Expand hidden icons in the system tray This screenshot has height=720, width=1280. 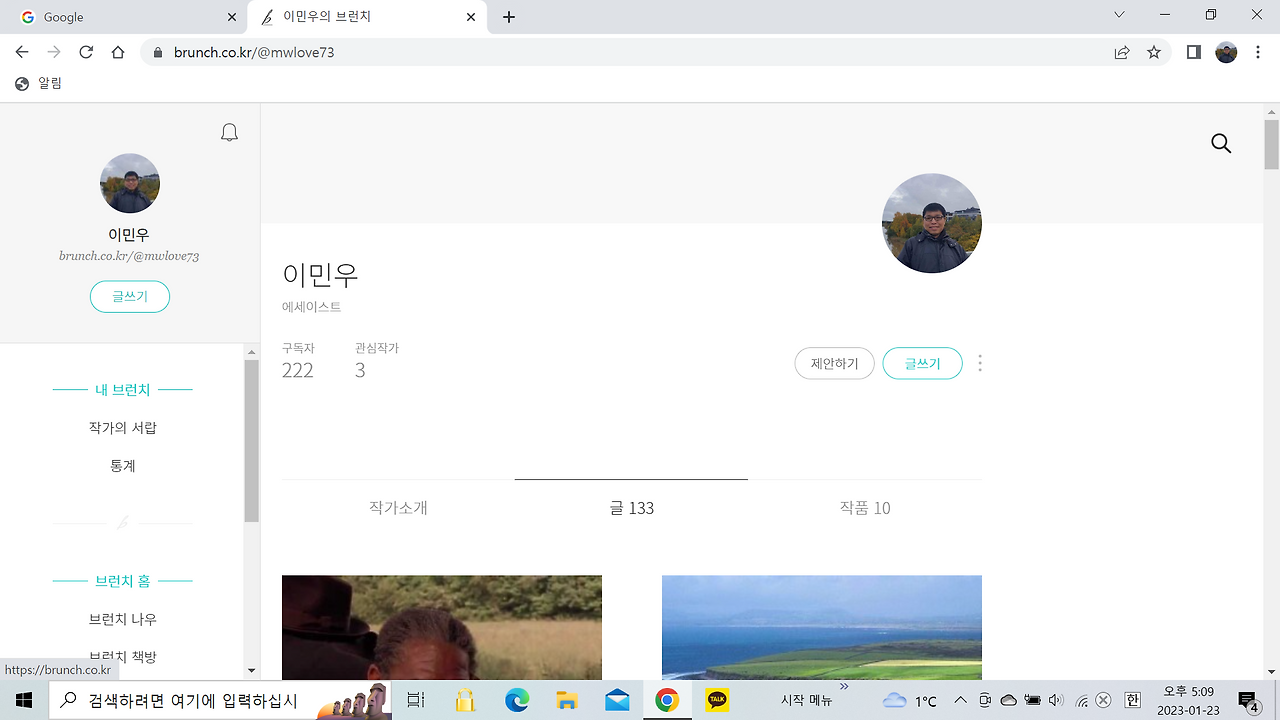pyautogui.click(x=958, y=700)
